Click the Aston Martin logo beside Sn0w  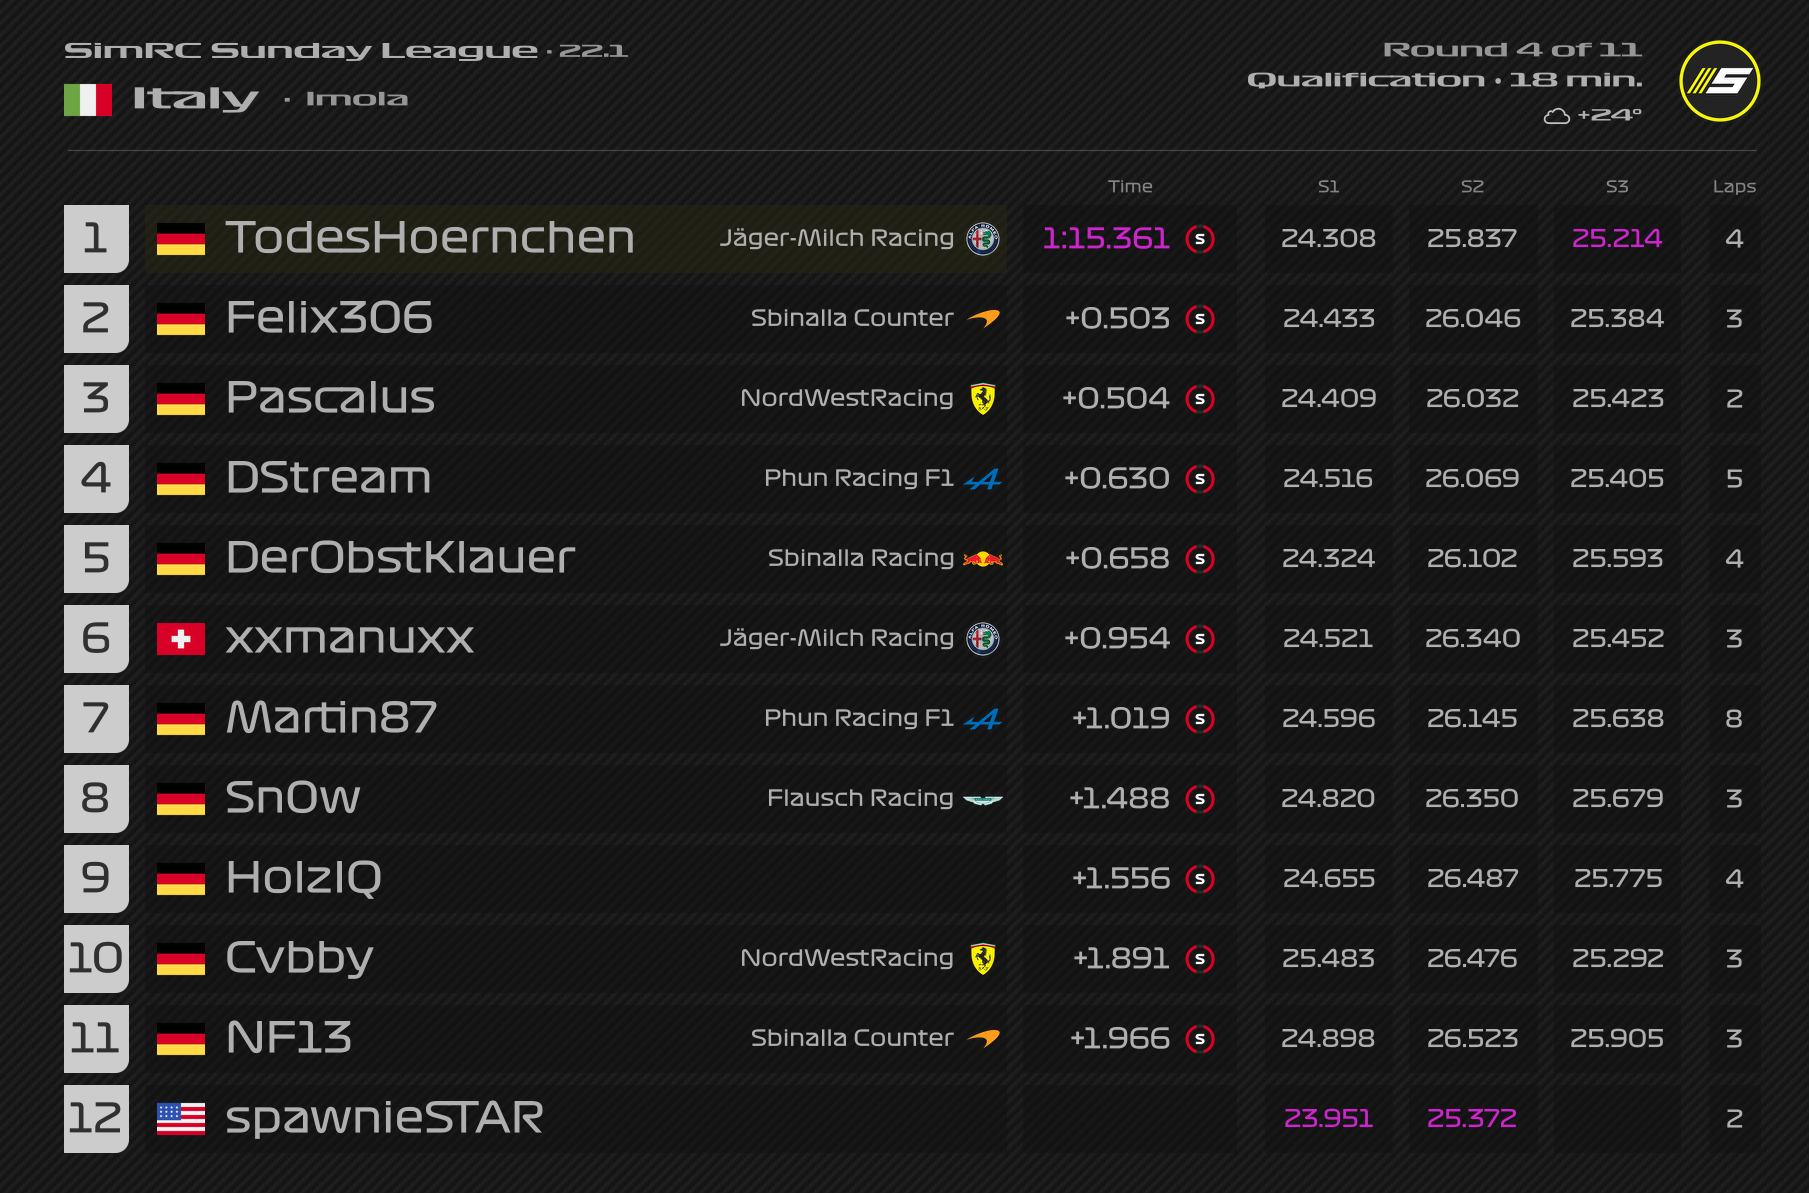coord(983,799)
